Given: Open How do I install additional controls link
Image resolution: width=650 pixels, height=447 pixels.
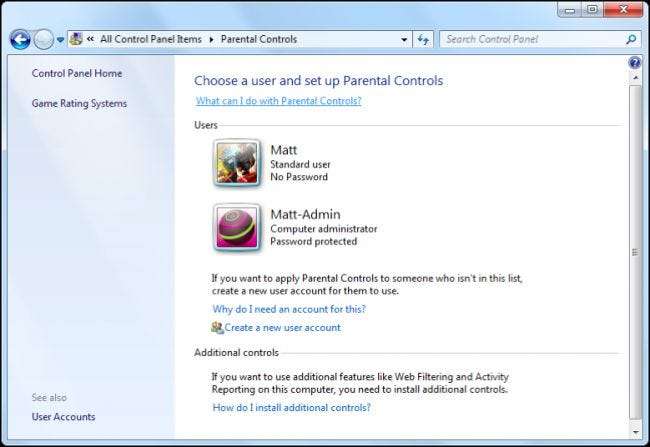Looking at the screenshot, I should (x=291, y=408).
